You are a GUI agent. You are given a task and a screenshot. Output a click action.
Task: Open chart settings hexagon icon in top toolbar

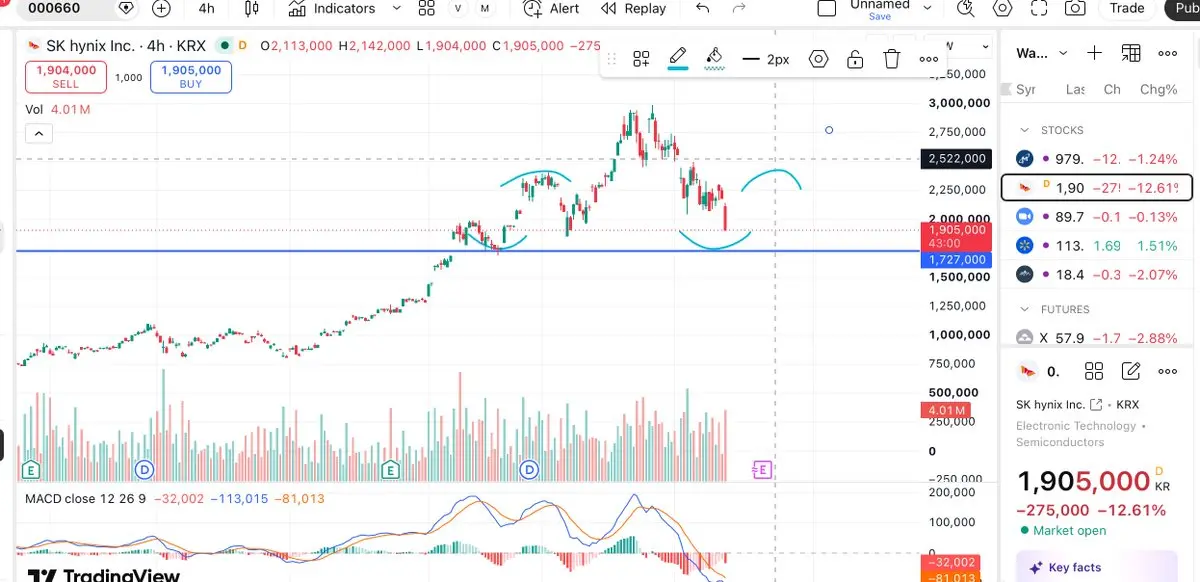1002,8
